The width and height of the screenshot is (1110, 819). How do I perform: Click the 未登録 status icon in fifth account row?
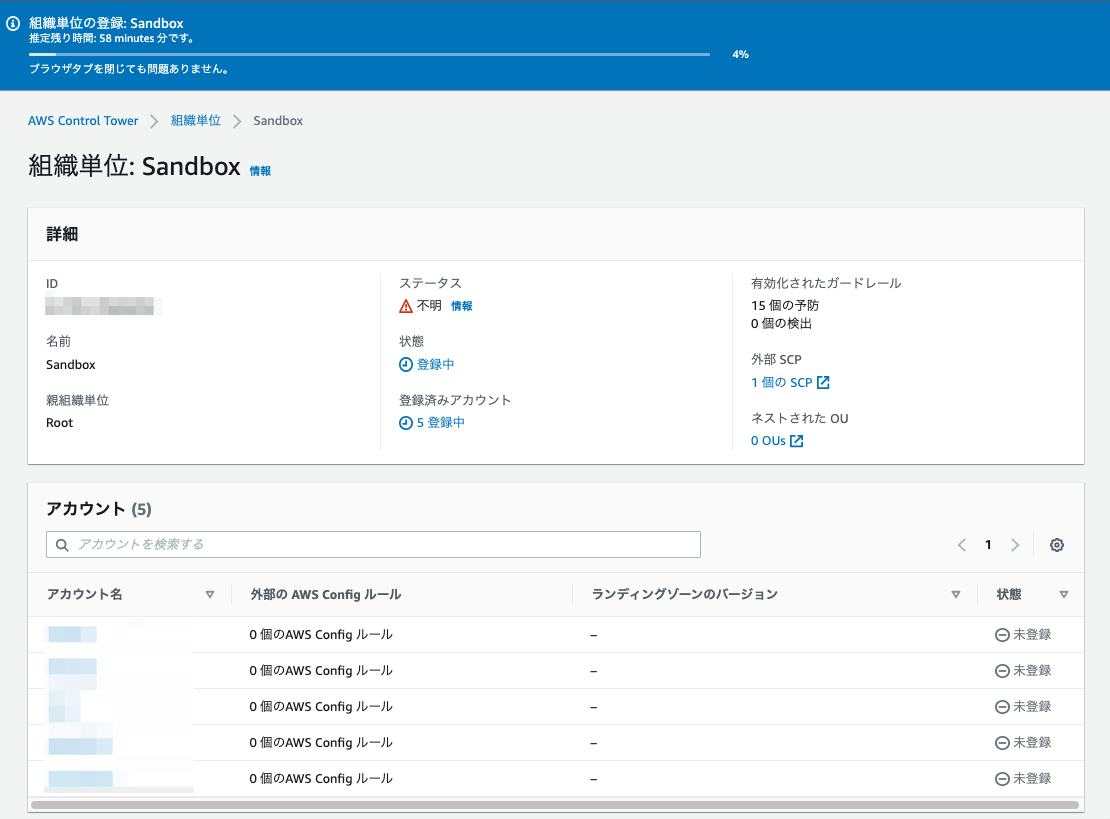click(x=1002, y=779)
